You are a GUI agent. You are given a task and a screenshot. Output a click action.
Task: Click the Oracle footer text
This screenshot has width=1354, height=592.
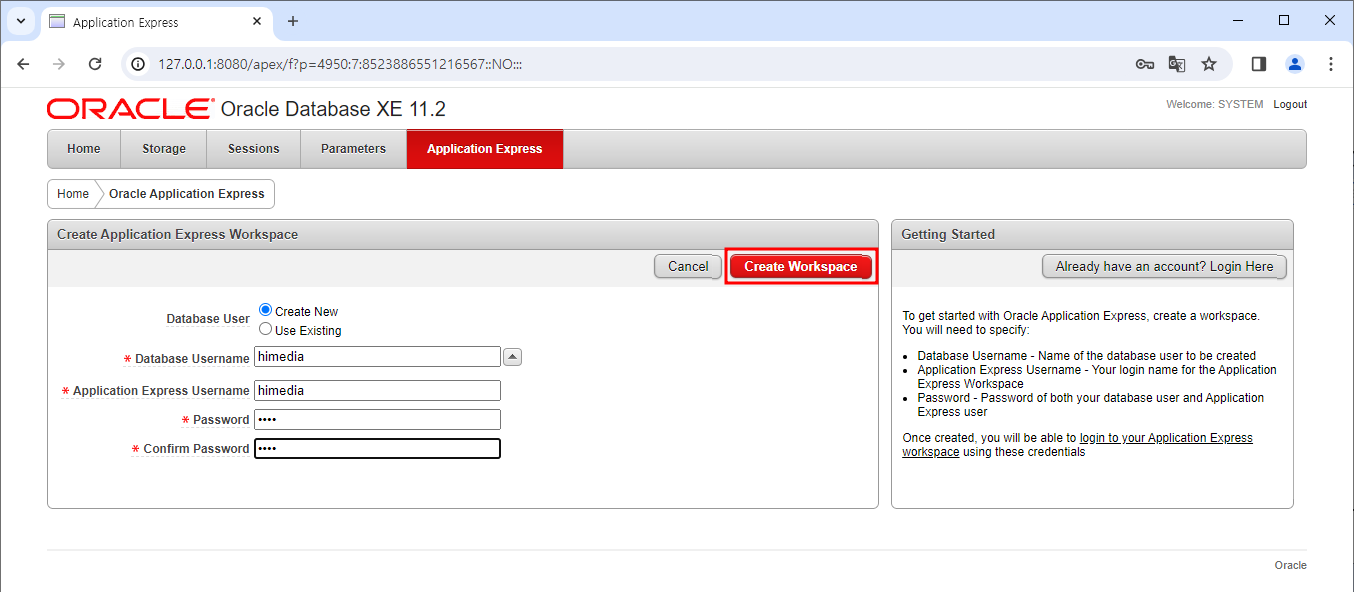[x=1290, y=565]
